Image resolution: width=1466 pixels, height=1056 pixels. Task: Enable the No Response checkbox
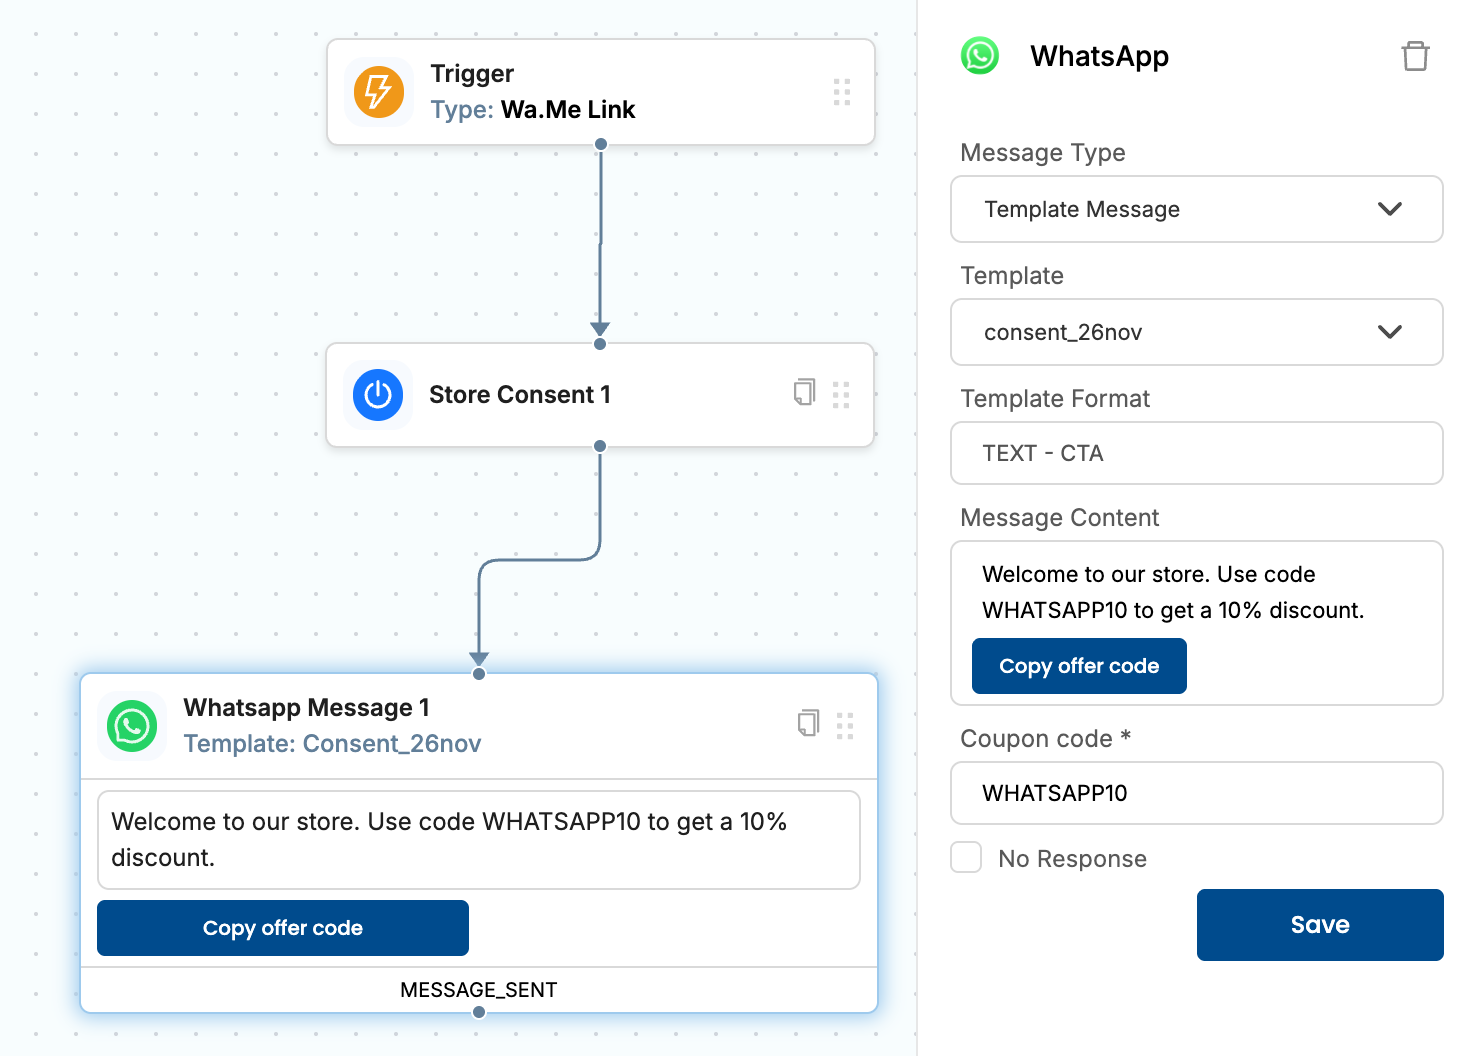pos(966,858)
